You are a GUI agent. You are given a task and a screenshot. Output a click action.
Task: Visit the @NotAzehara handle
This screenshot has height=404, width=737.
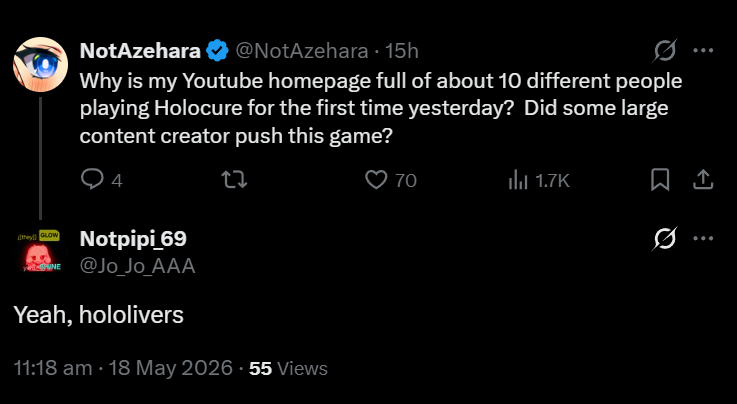[x=301, y=51]
